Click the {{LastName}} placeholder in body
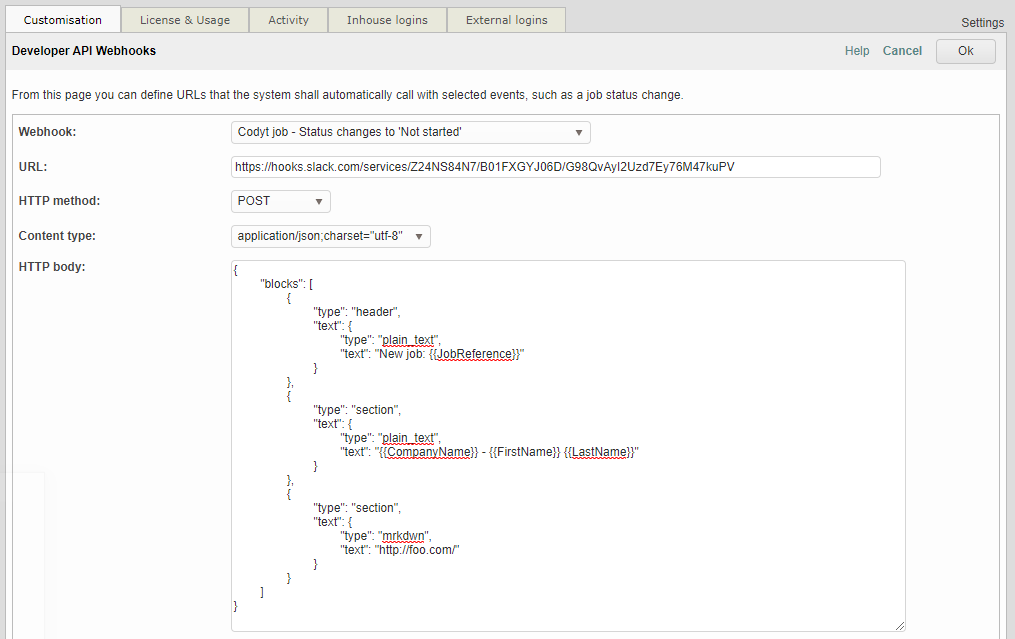Image resolution: width=1015 pixels, height=639 pixels. click(600, 452)
